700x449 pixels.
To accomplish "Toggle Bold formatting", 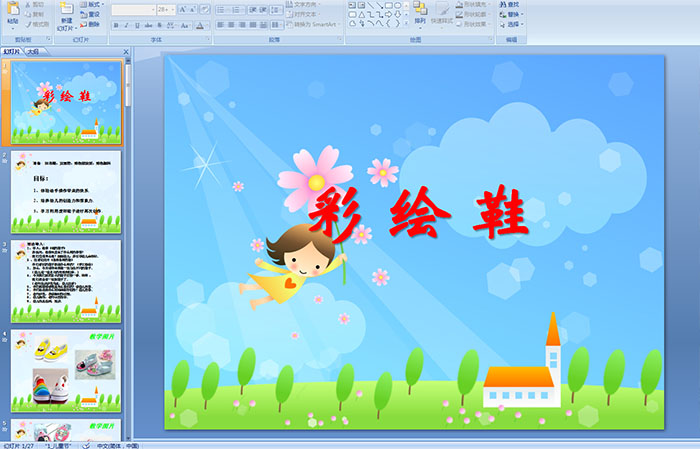I will pos(116,25).
